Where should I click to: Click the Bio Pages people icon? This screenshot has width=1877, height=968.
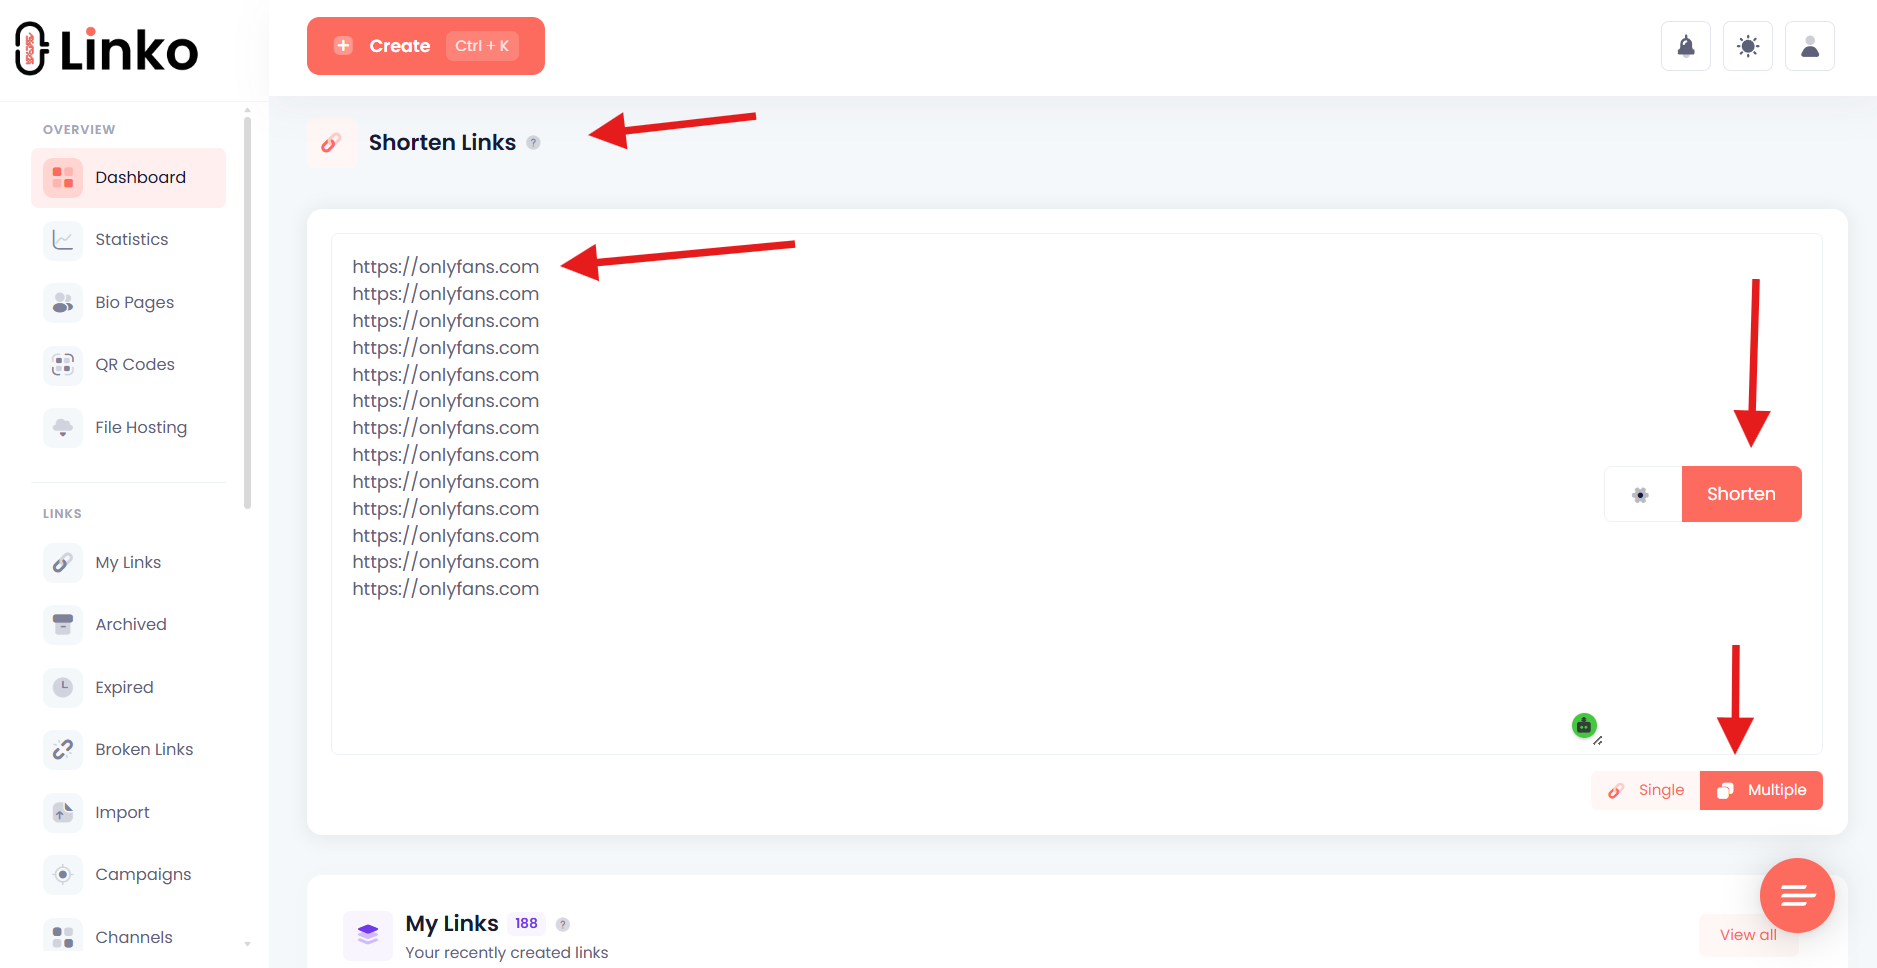(63, 302)
